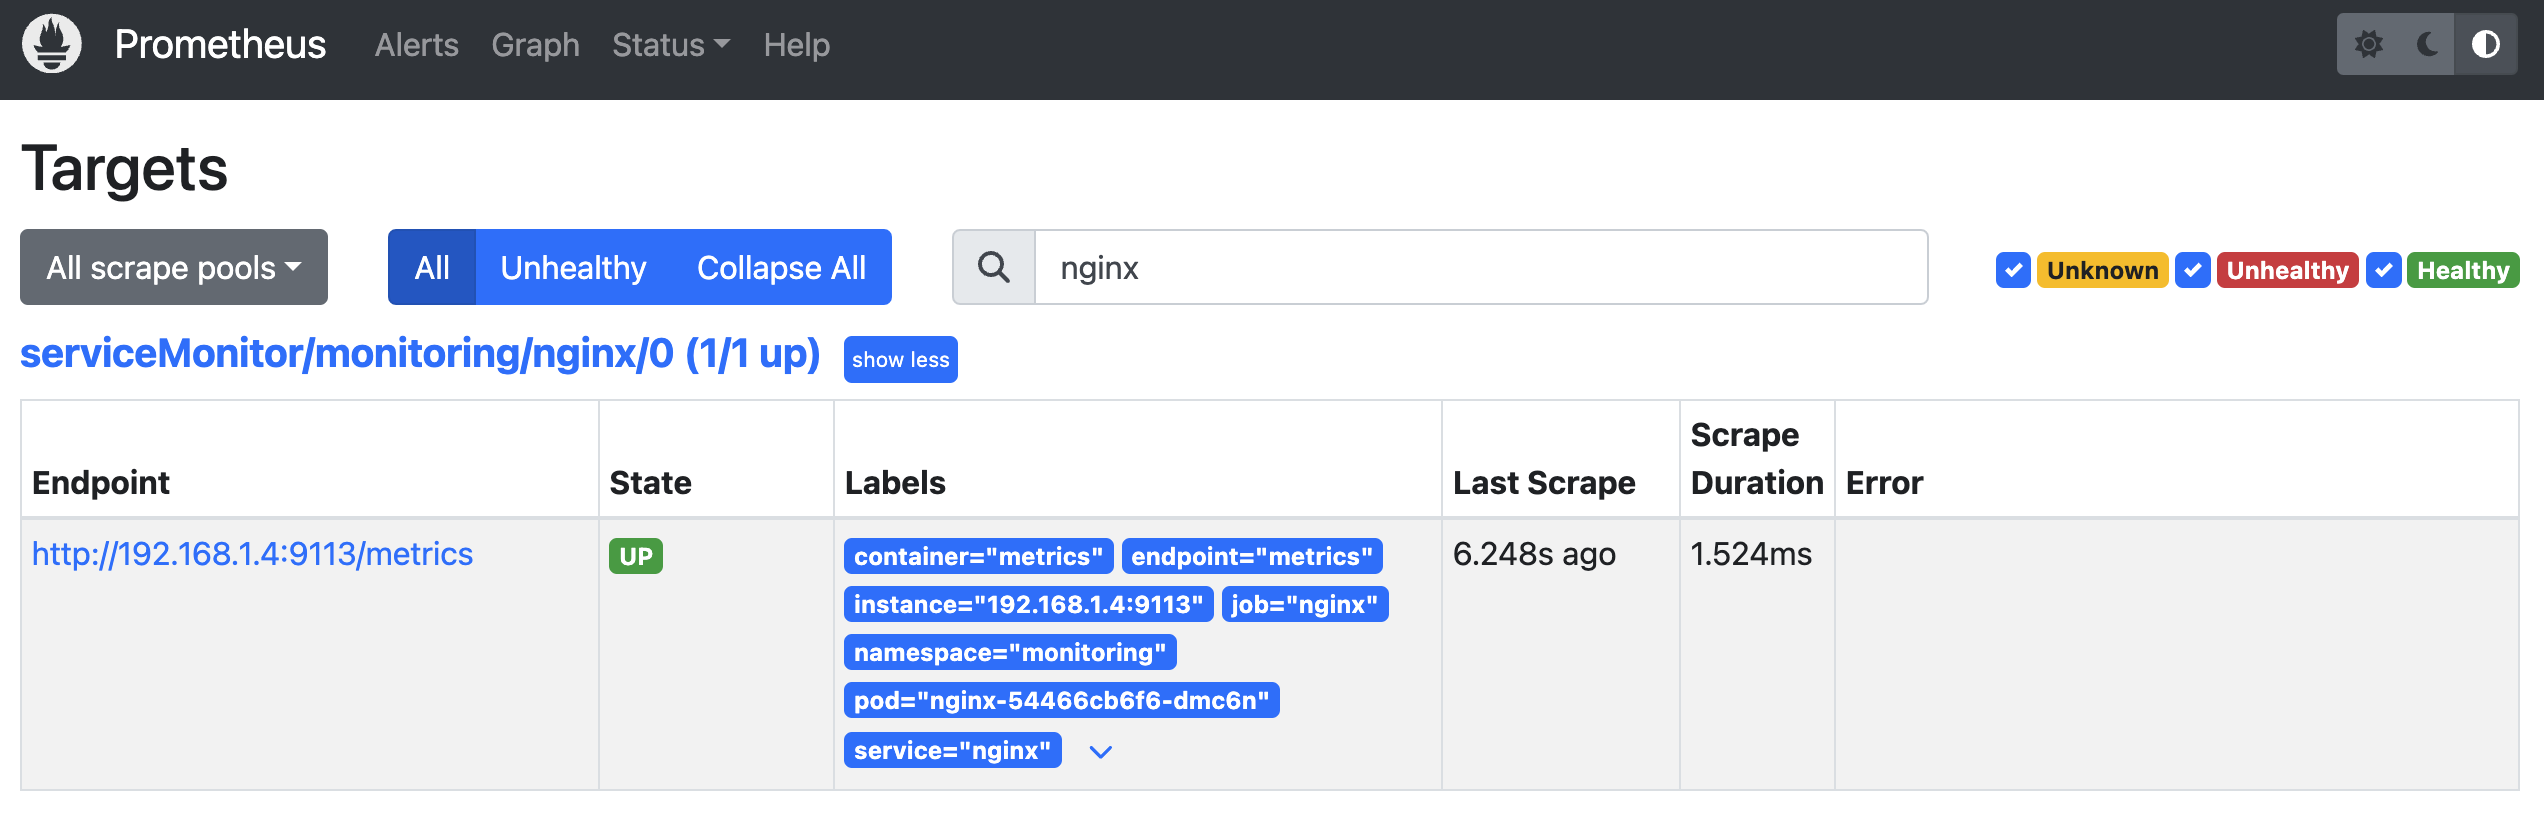The height and width of the screenshot is (836, 2544).
Task: Open the Status dropdown menu
Action: (x=671, y=45)
